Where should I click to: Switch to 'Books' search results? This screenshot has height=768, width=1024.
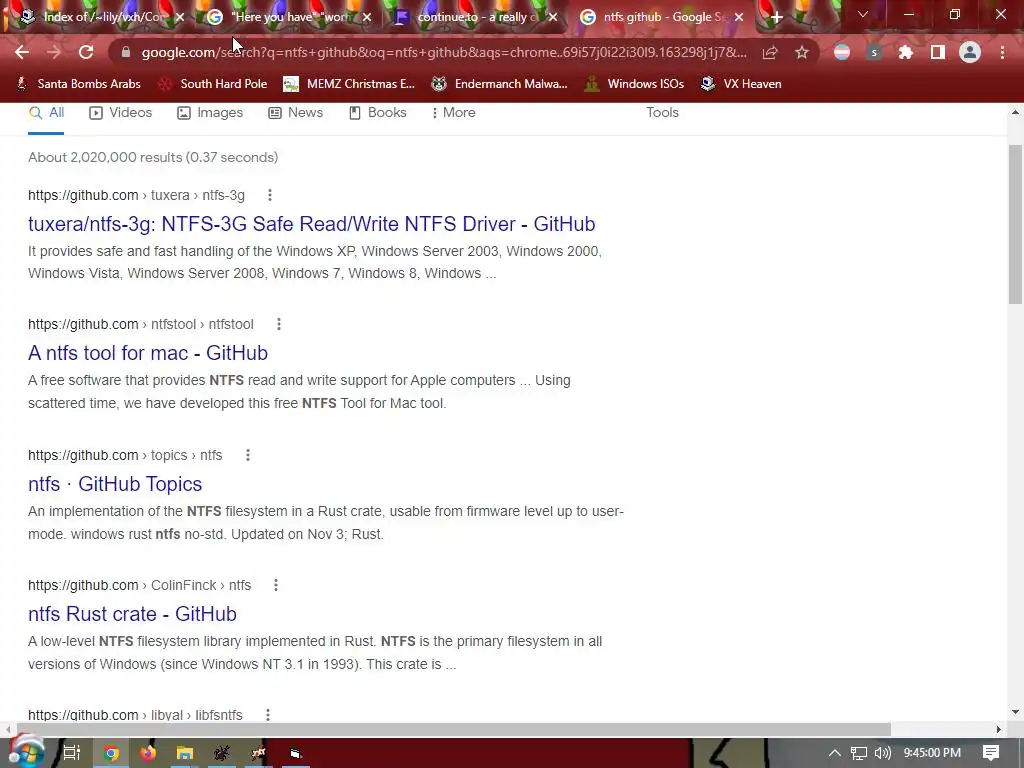click(x=378, y=112)
